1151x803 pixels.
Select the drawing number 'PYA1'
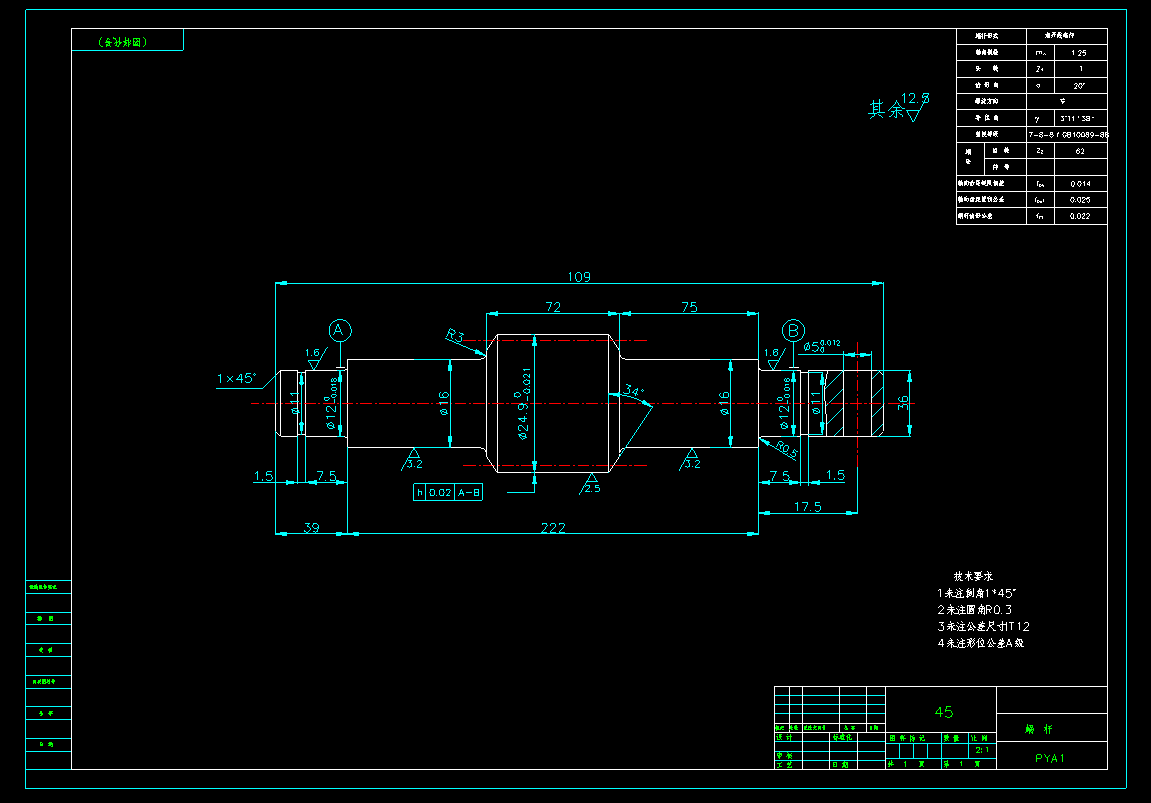1050,758
